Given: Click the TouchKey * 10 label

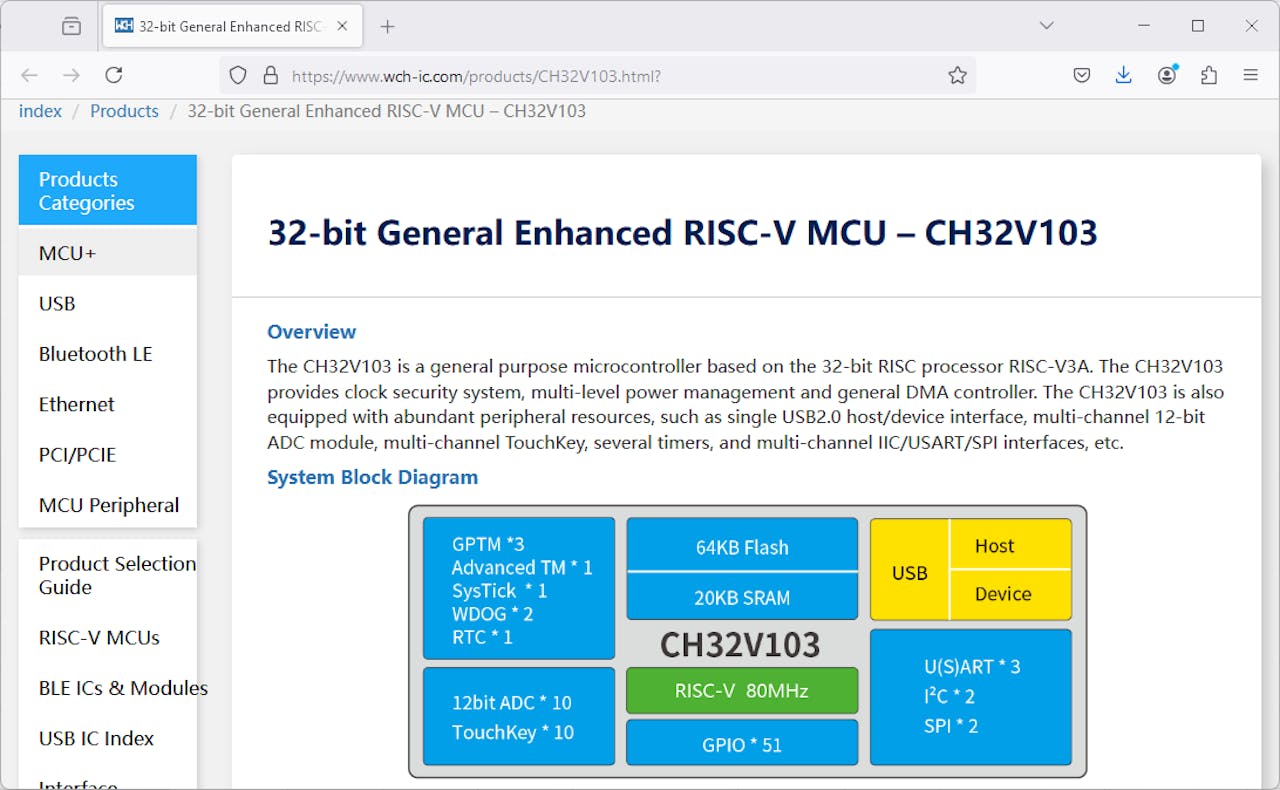Looking at the screenshot, I should (x=513, y=733).
